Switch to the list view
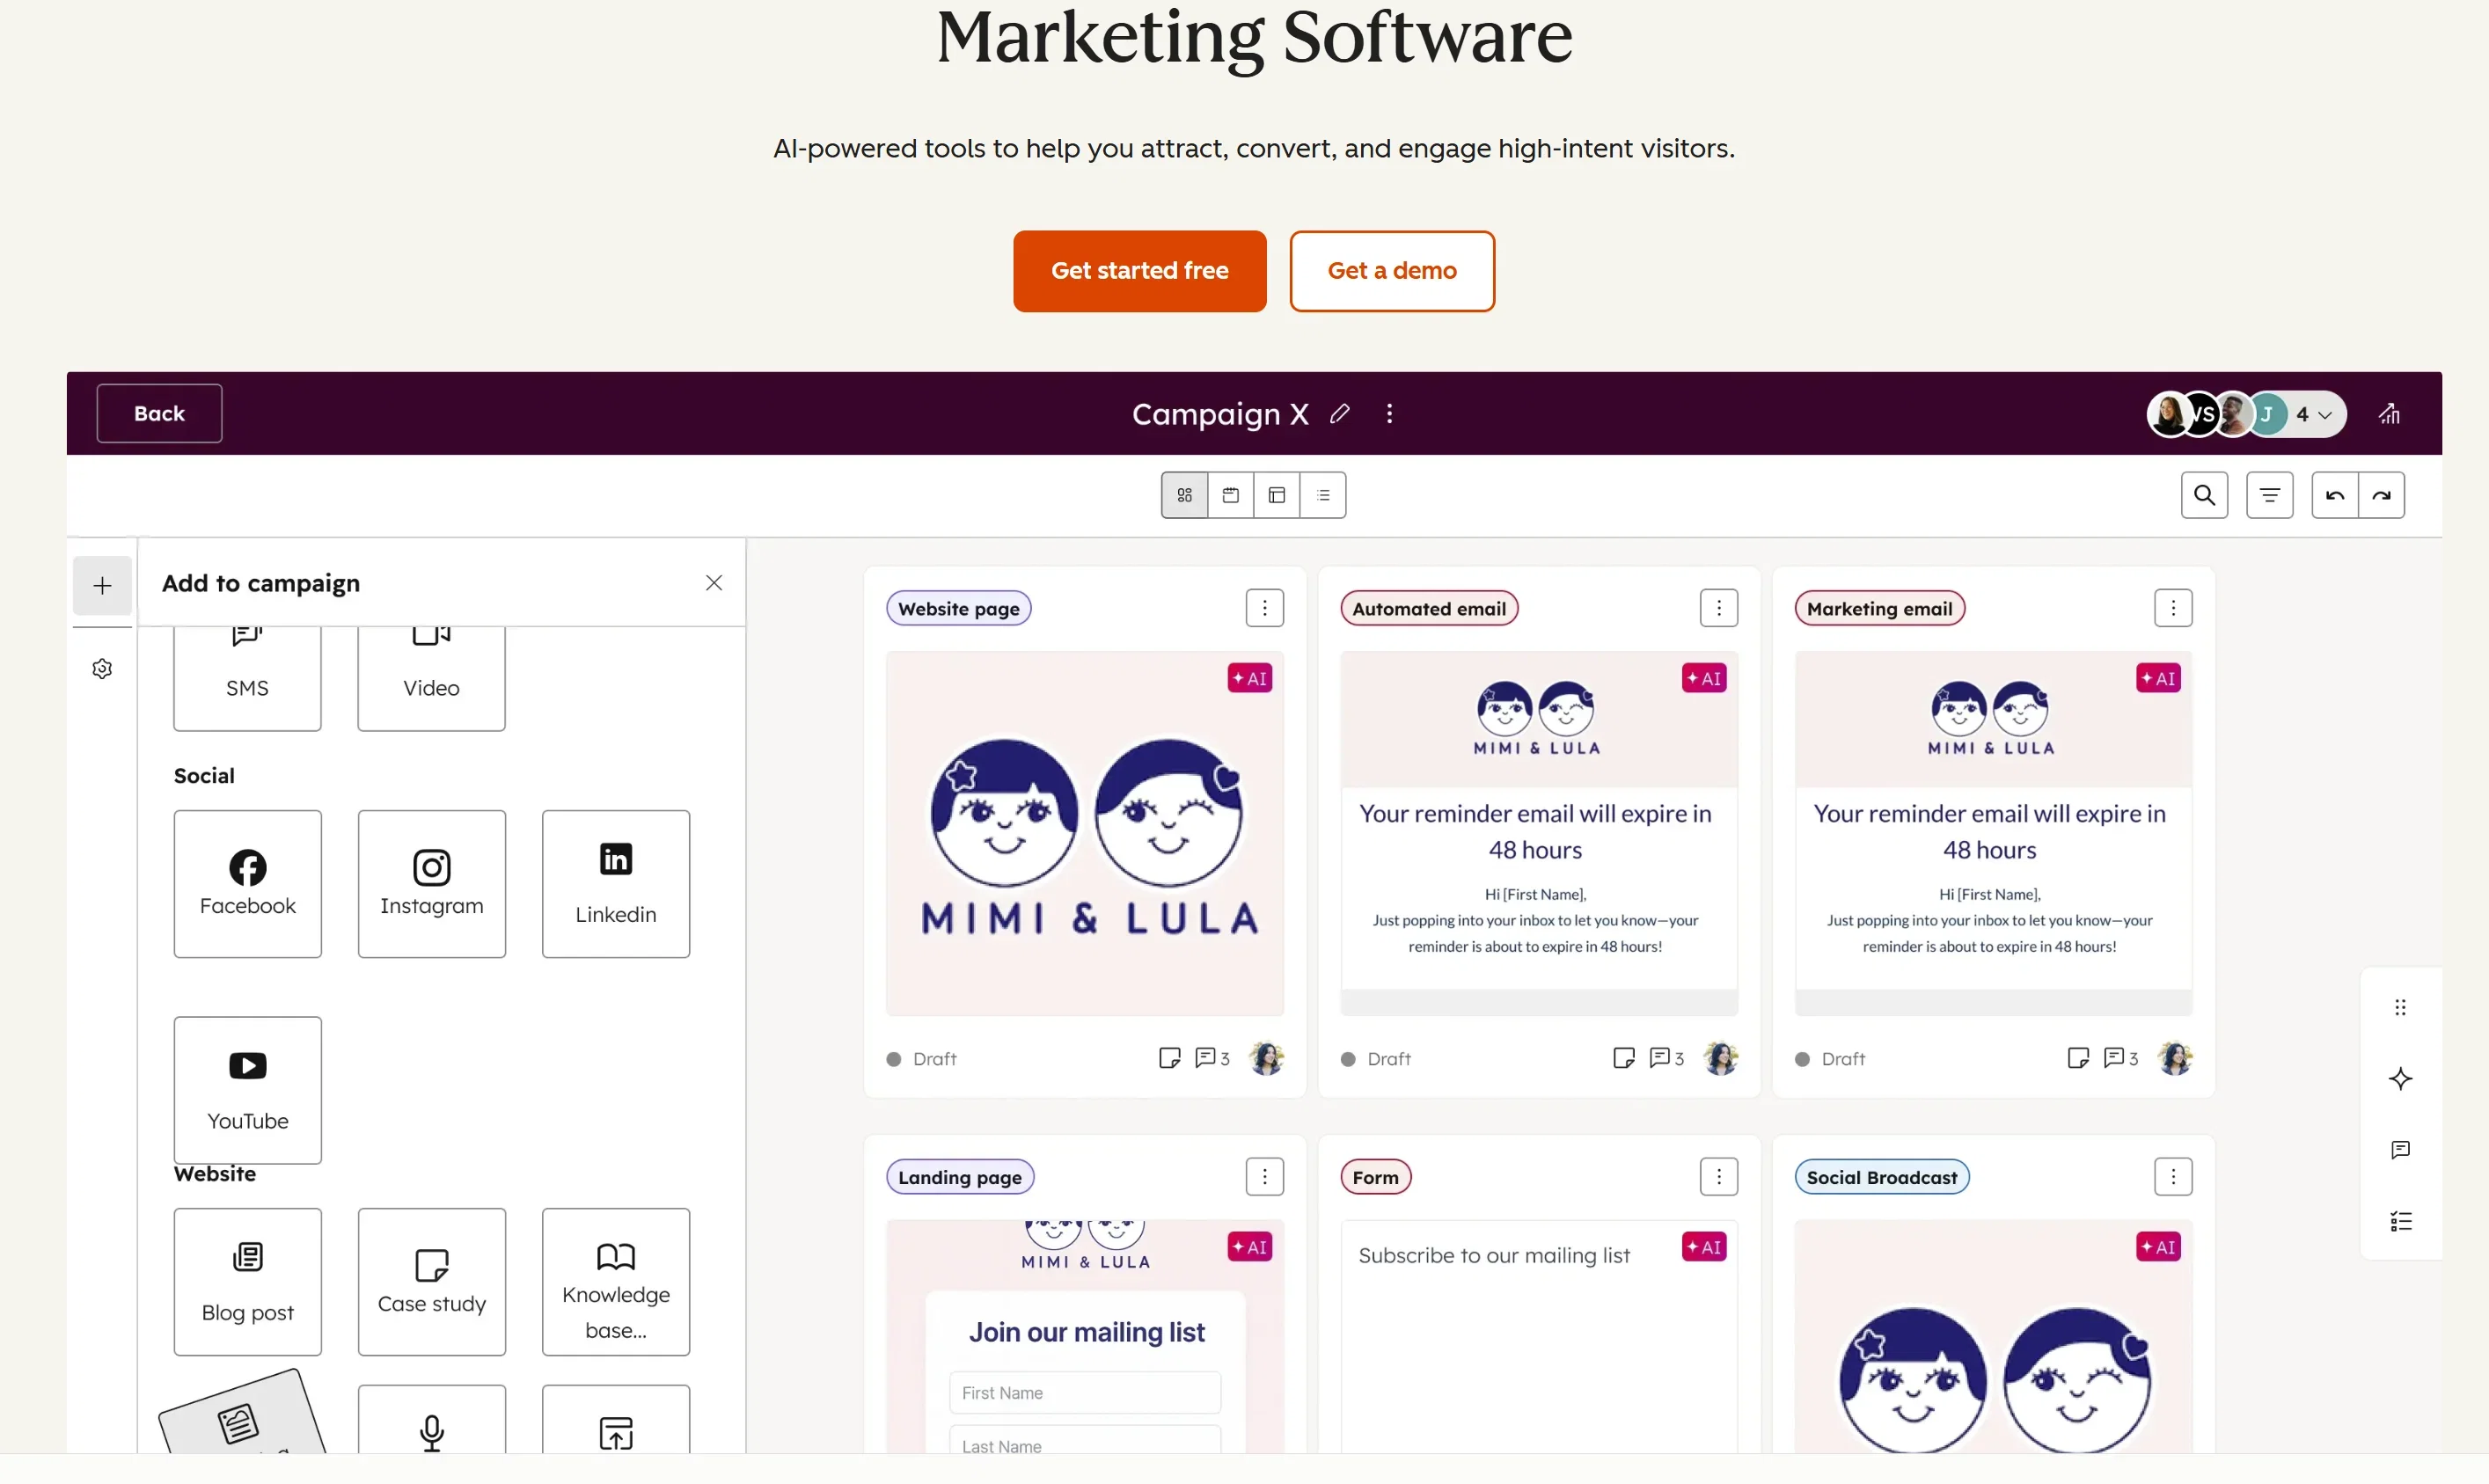 [1323, 495]
